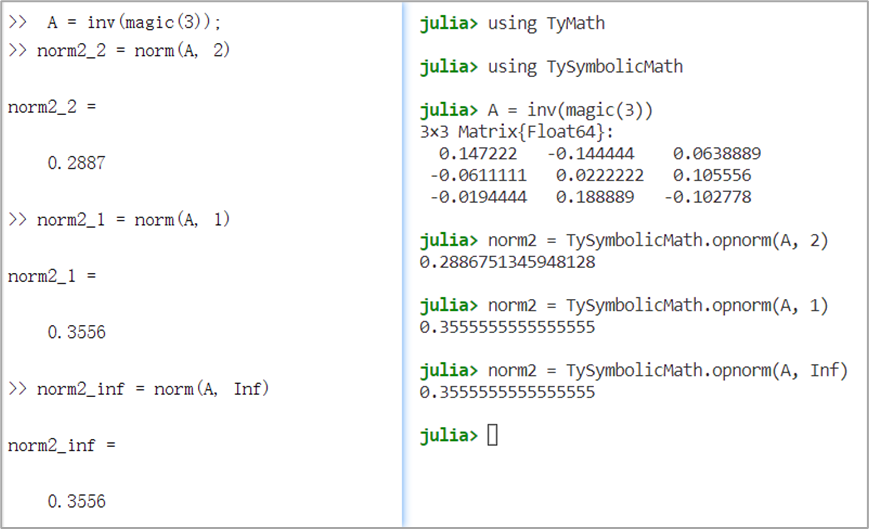Click matrix entry -0.102778

708,197
